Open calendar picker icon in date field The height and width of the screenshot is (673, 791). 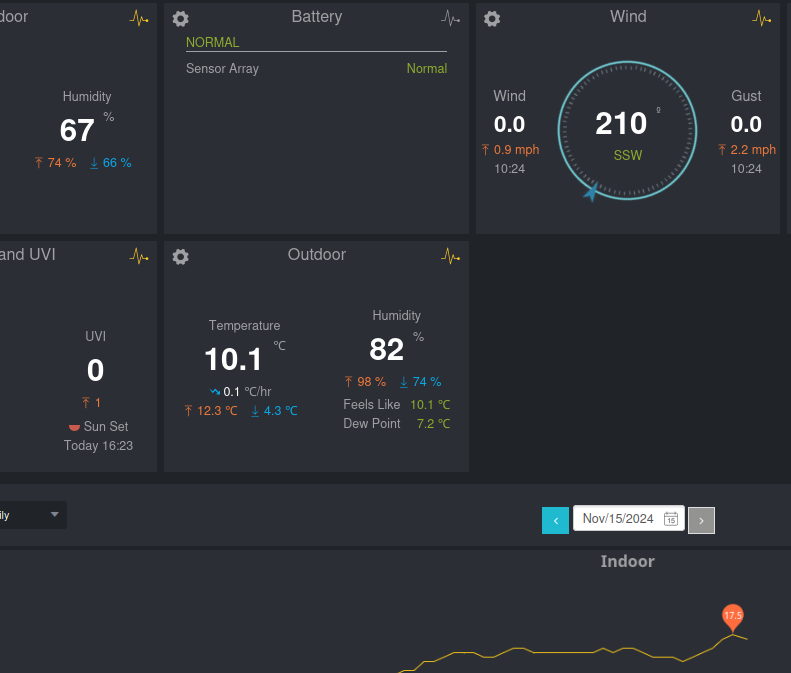point(670,519)
